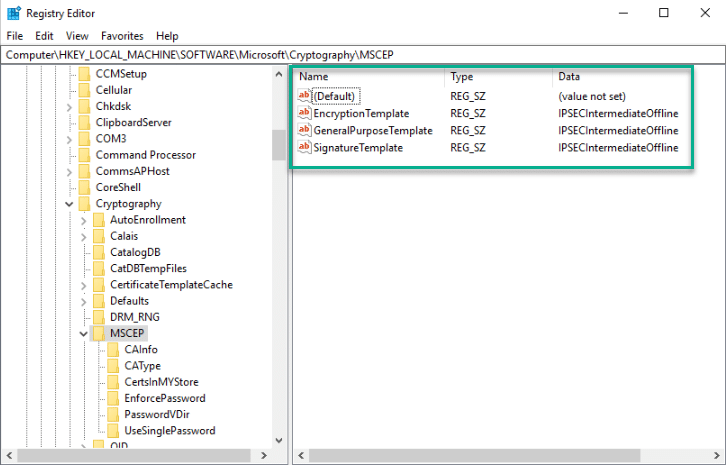Select the UseSinglePassword key
The image size is (726, 465).
point(170,431)
